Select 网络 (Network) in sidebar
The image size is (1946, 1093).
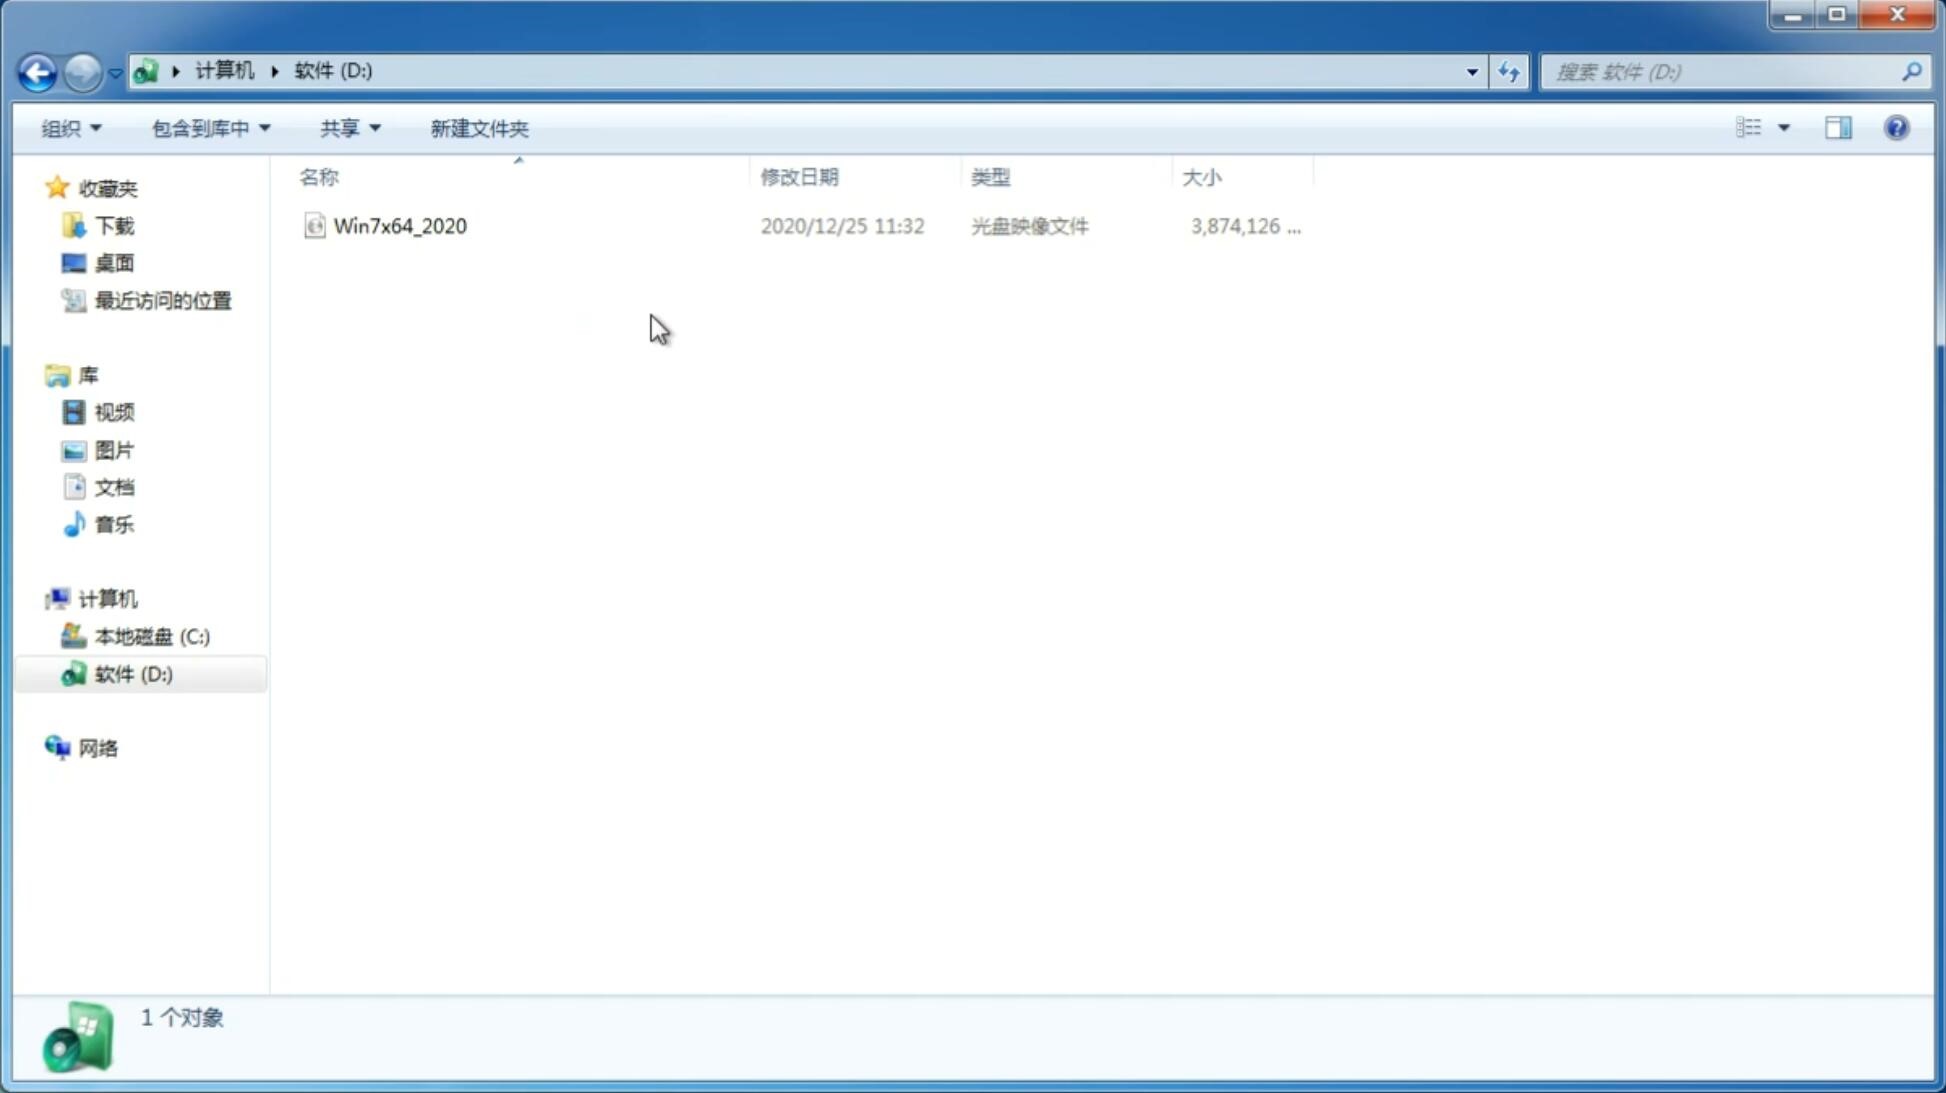pos(98,747)
